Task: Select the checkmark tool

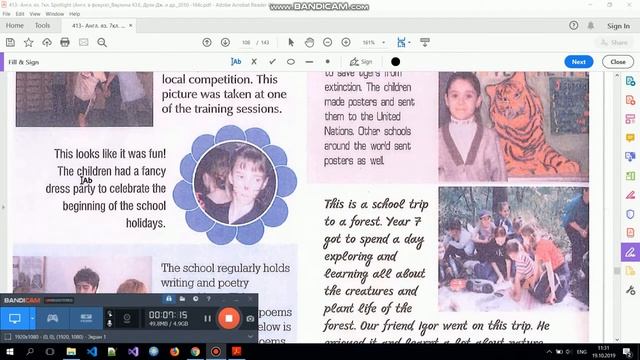Action: (x=272, y=62)
